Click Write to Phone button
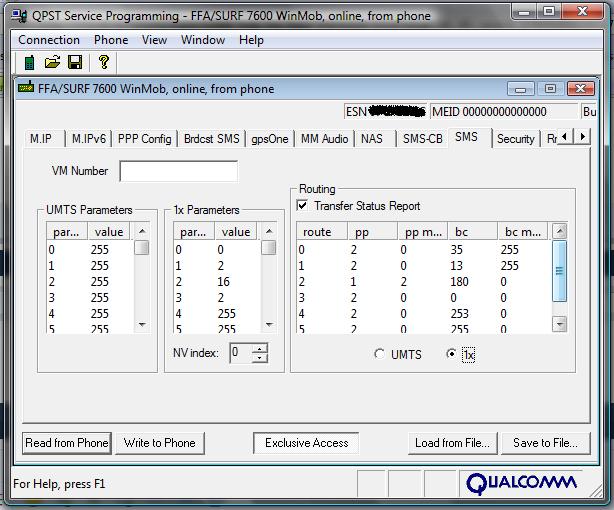614x510 pixels. (x=160, y=443)
